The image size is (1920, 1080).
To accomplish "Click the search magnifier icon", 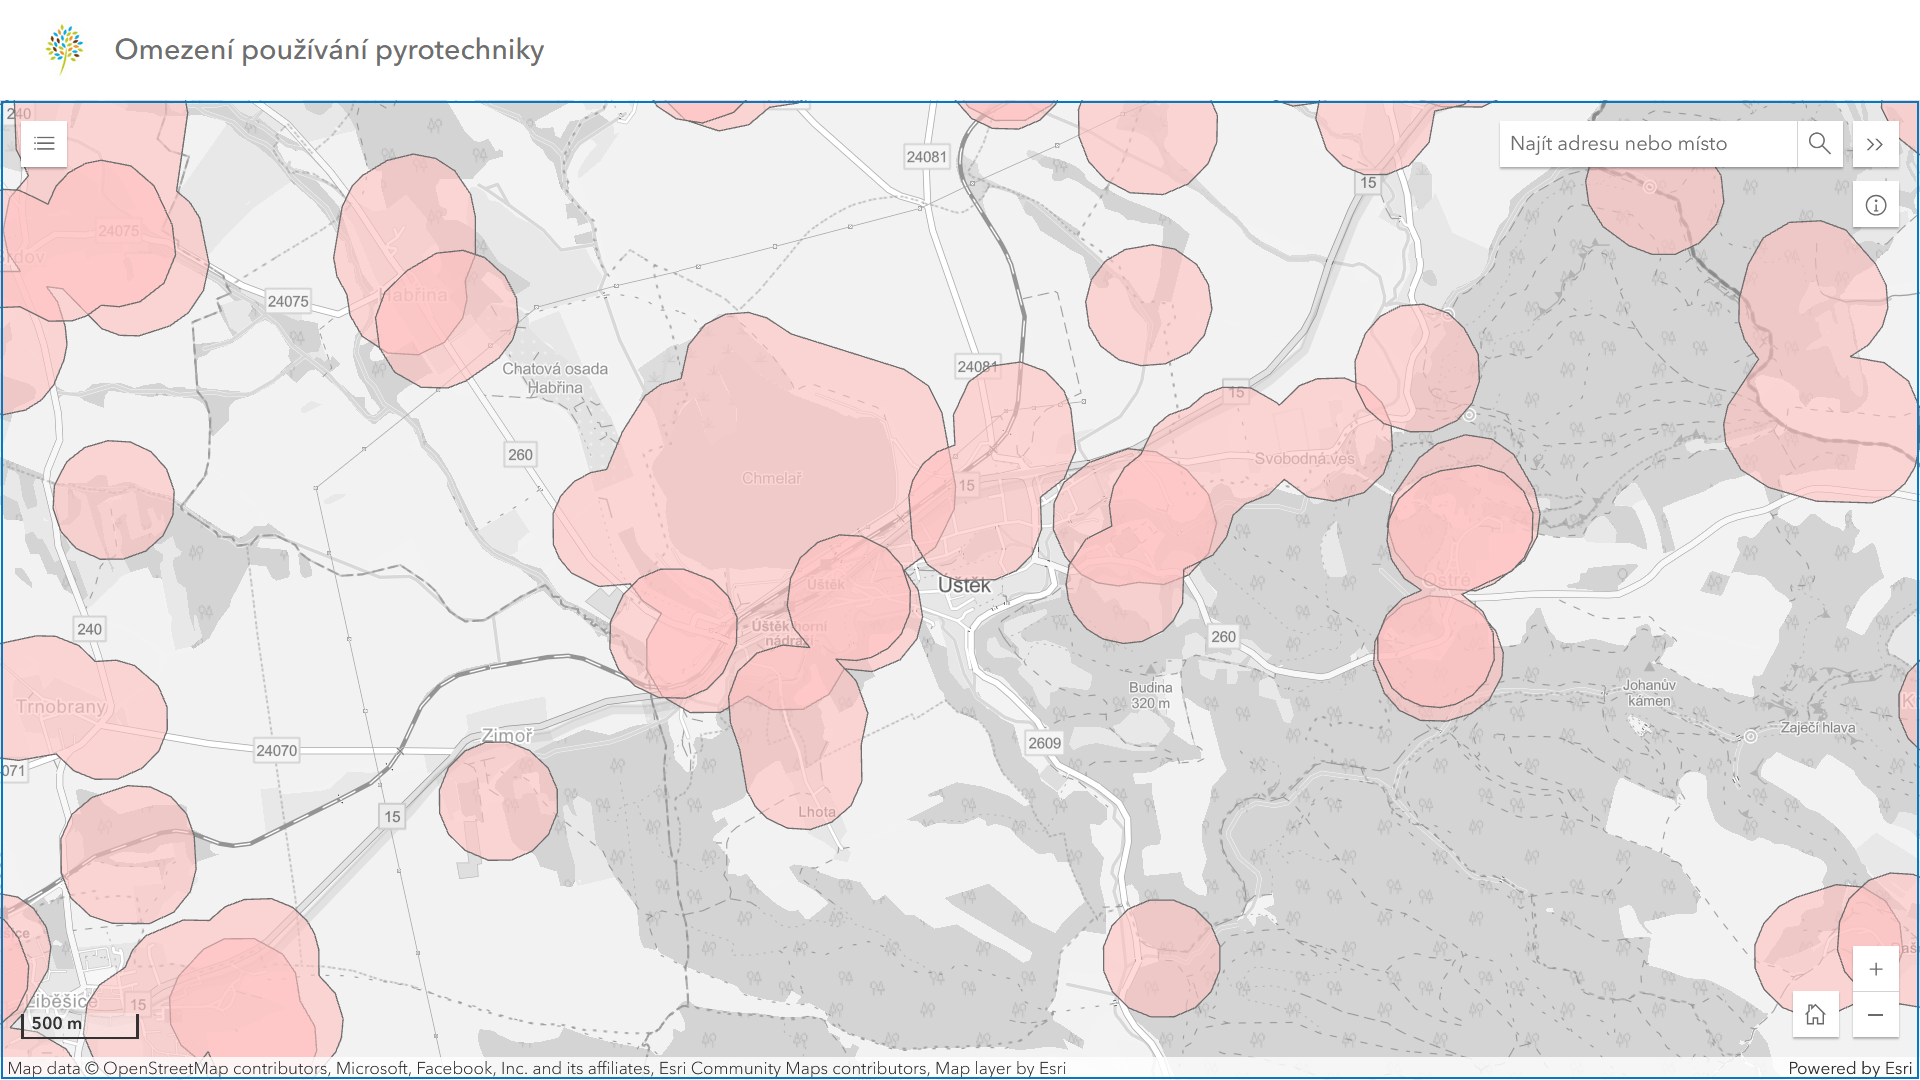I will (1819, 144).
